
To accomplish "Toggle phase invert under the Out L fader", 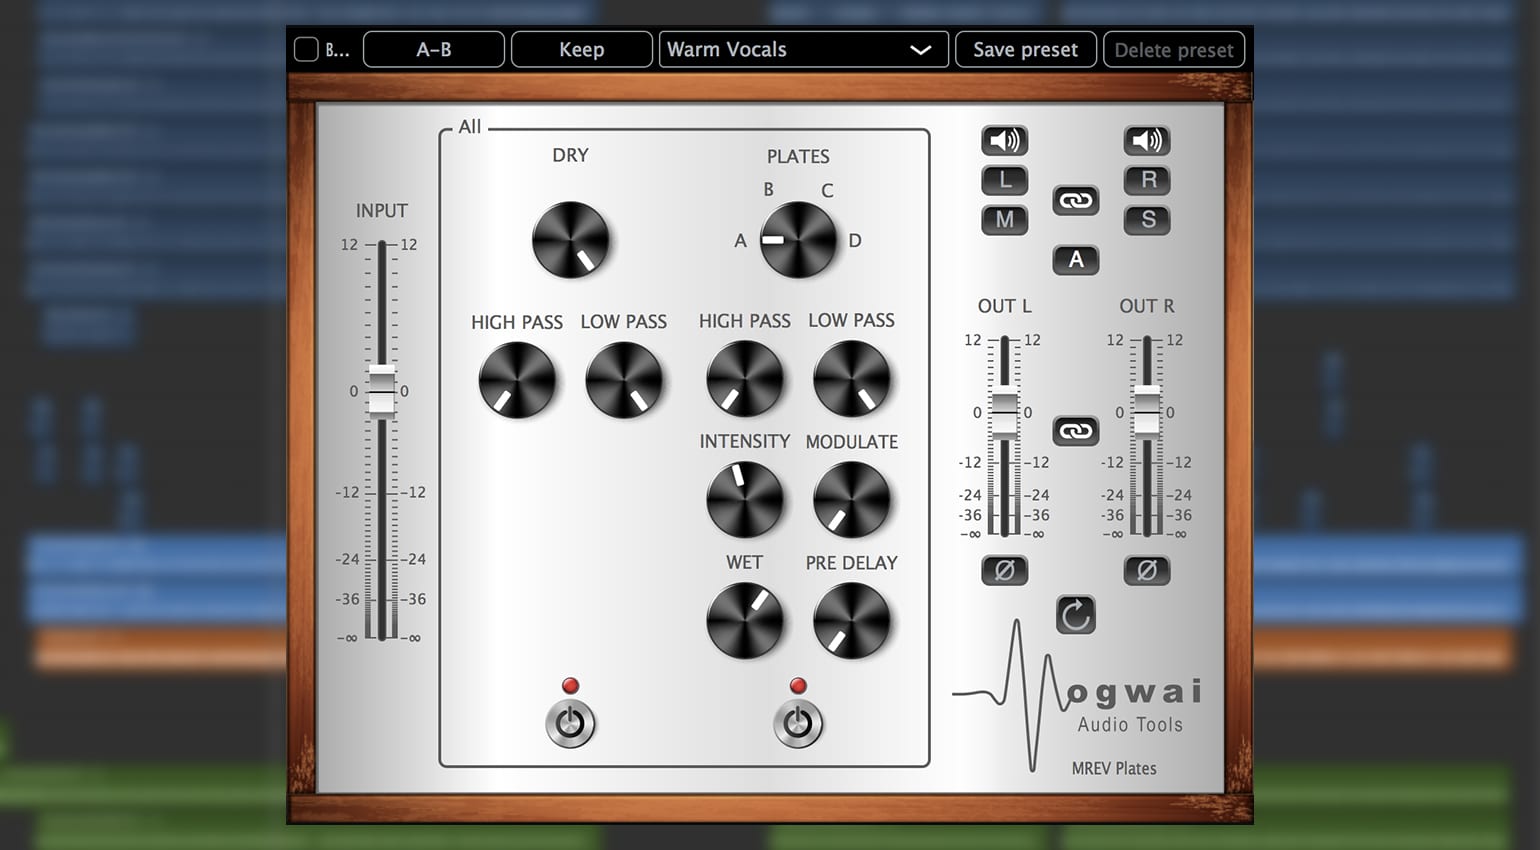I will (1004, 571).
